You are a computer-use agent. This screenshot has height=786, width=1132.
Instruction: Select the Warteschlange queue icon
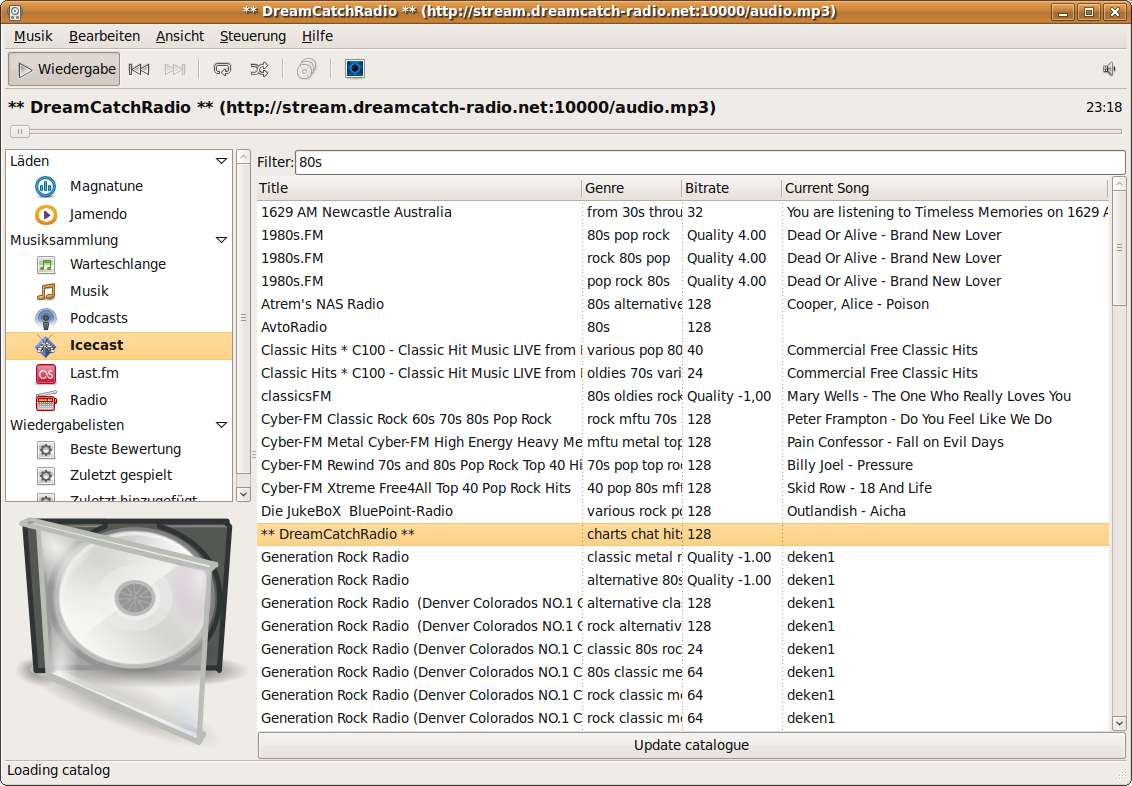point(45,265)
